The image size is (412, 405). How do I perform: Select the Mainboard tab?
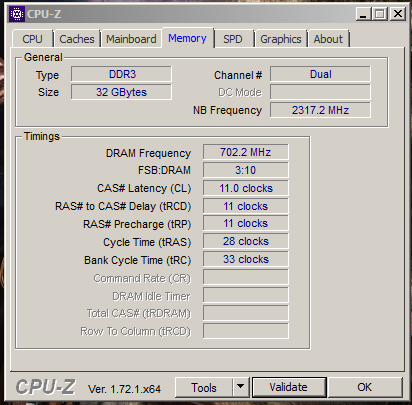click(x=131, y=39)
